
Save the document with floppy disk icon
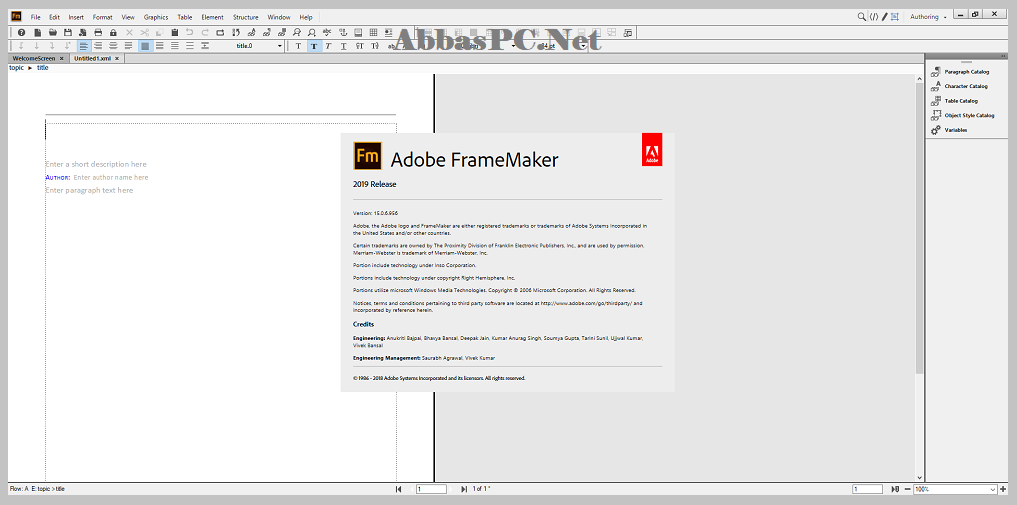point(67,32)
